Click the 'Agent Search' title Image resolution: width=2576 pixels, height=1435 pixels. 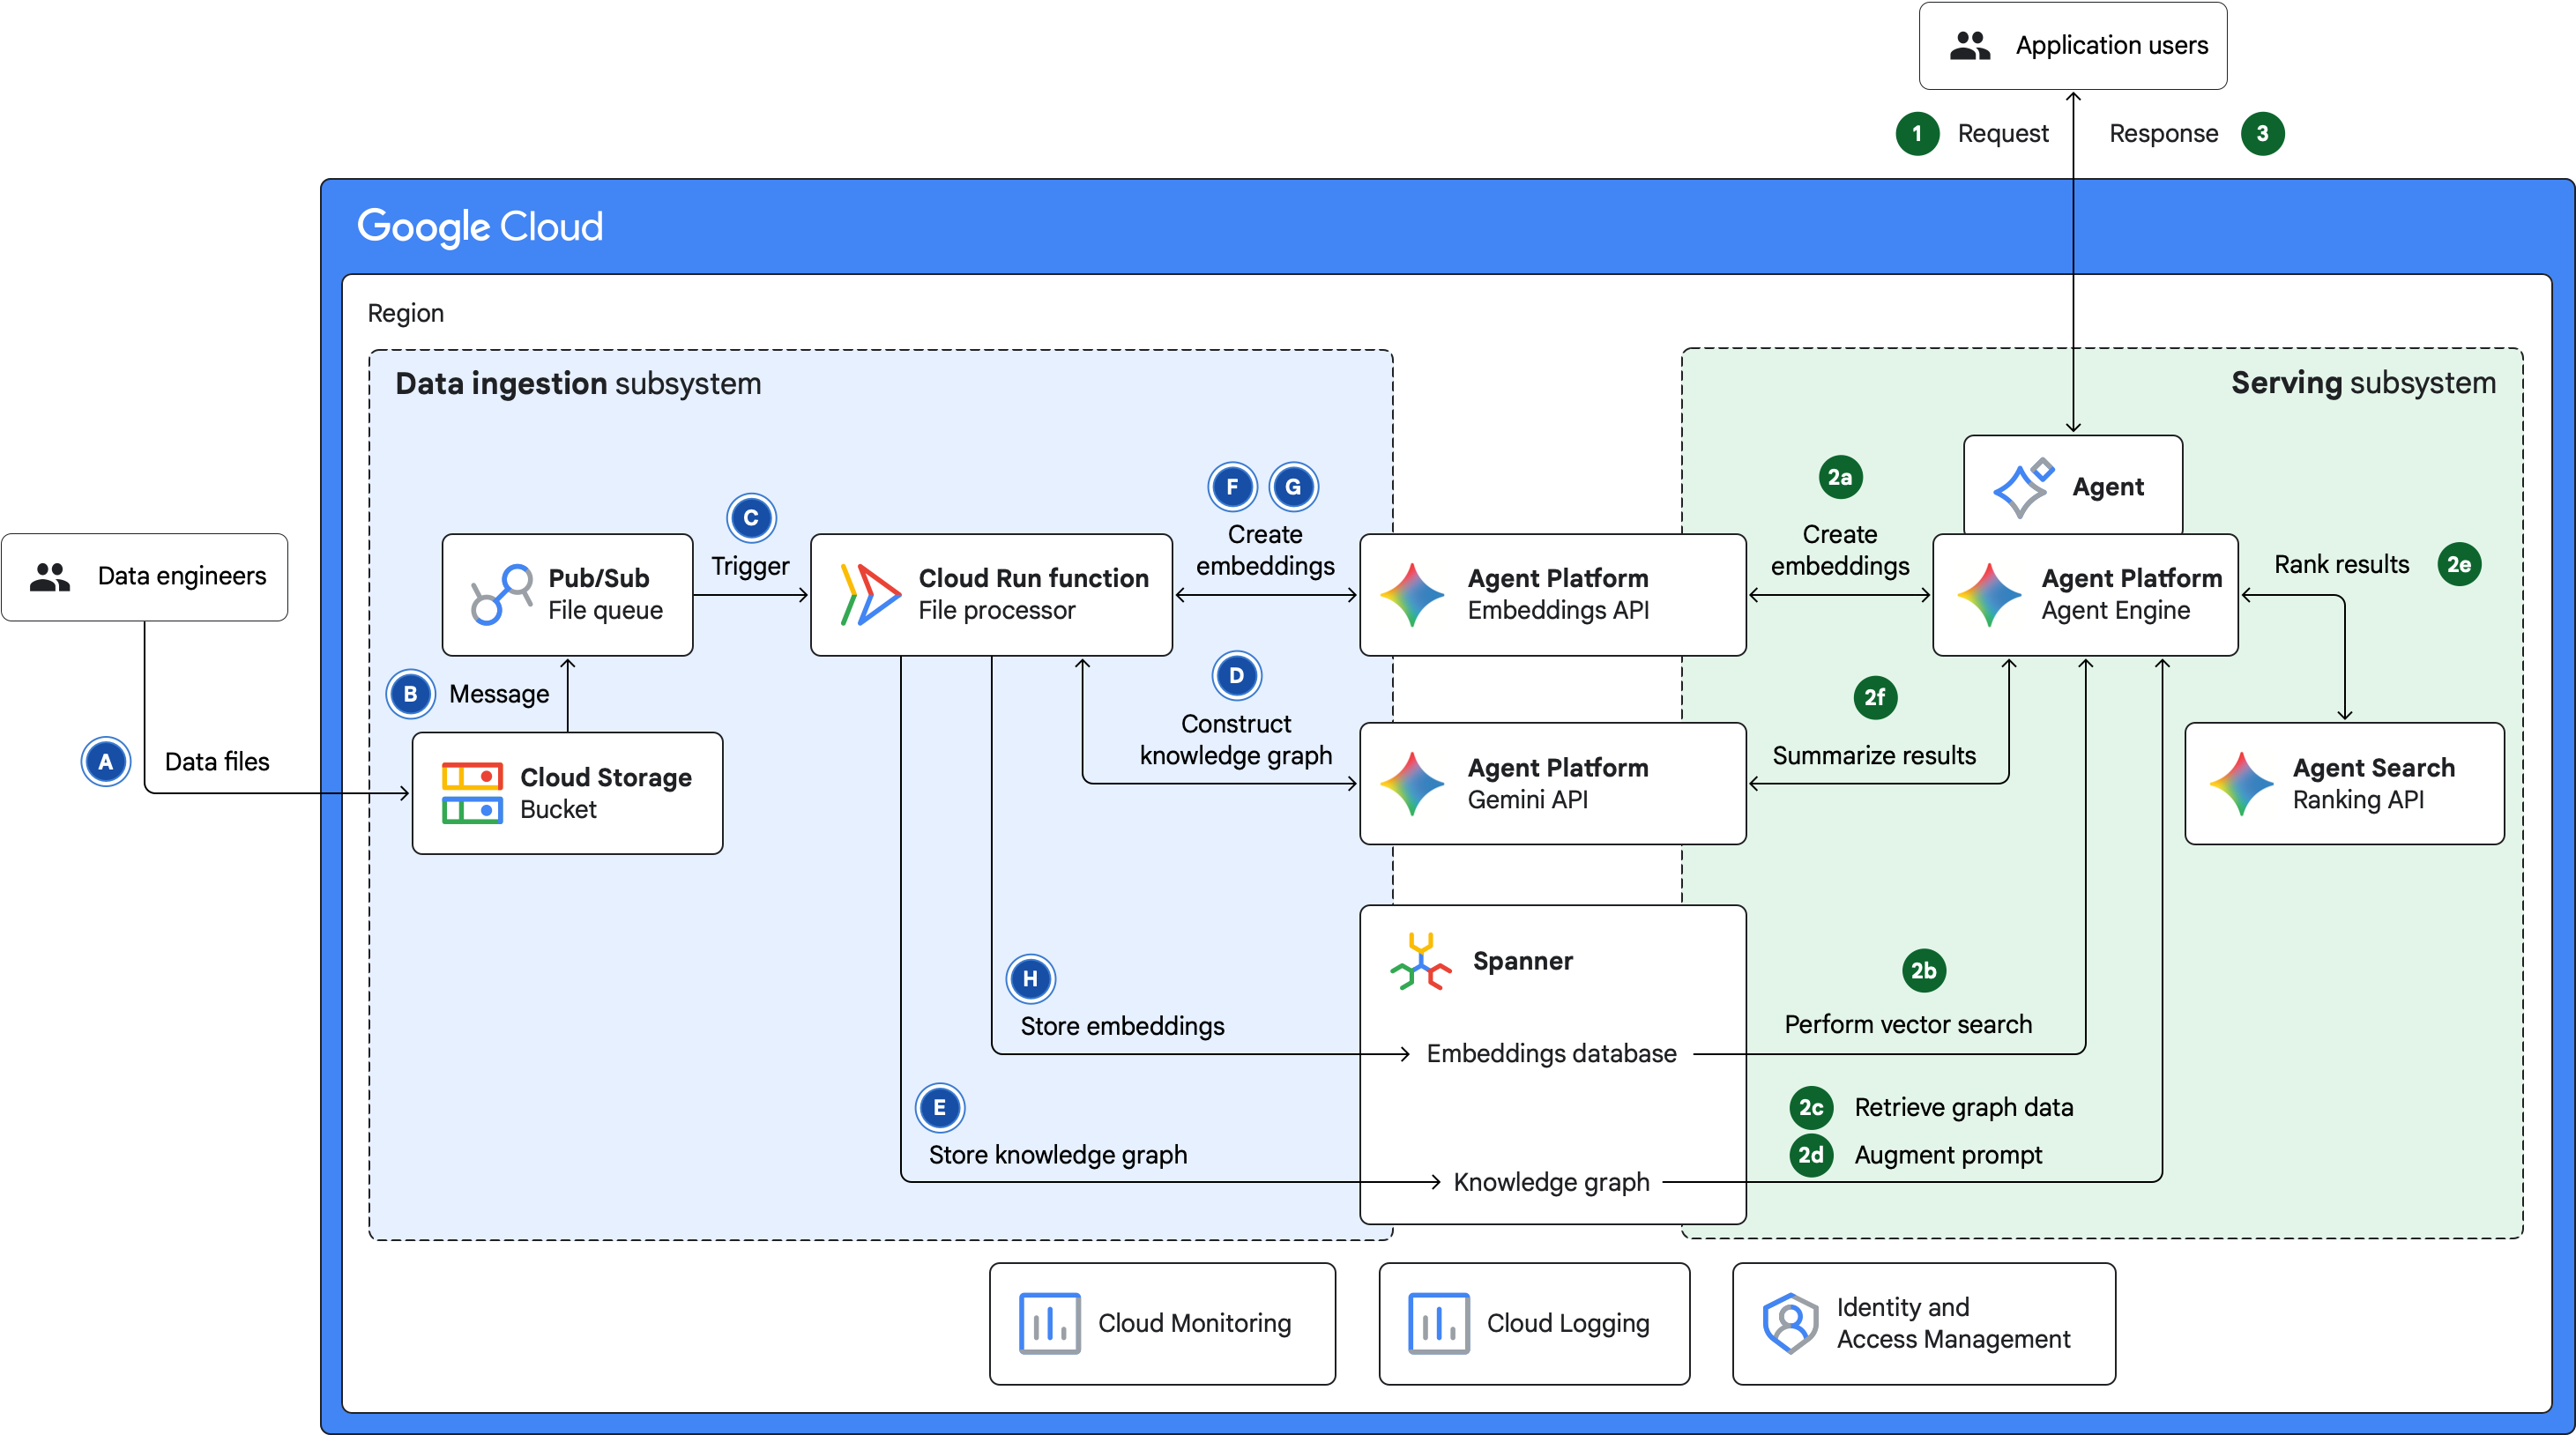pos(2373,768)
